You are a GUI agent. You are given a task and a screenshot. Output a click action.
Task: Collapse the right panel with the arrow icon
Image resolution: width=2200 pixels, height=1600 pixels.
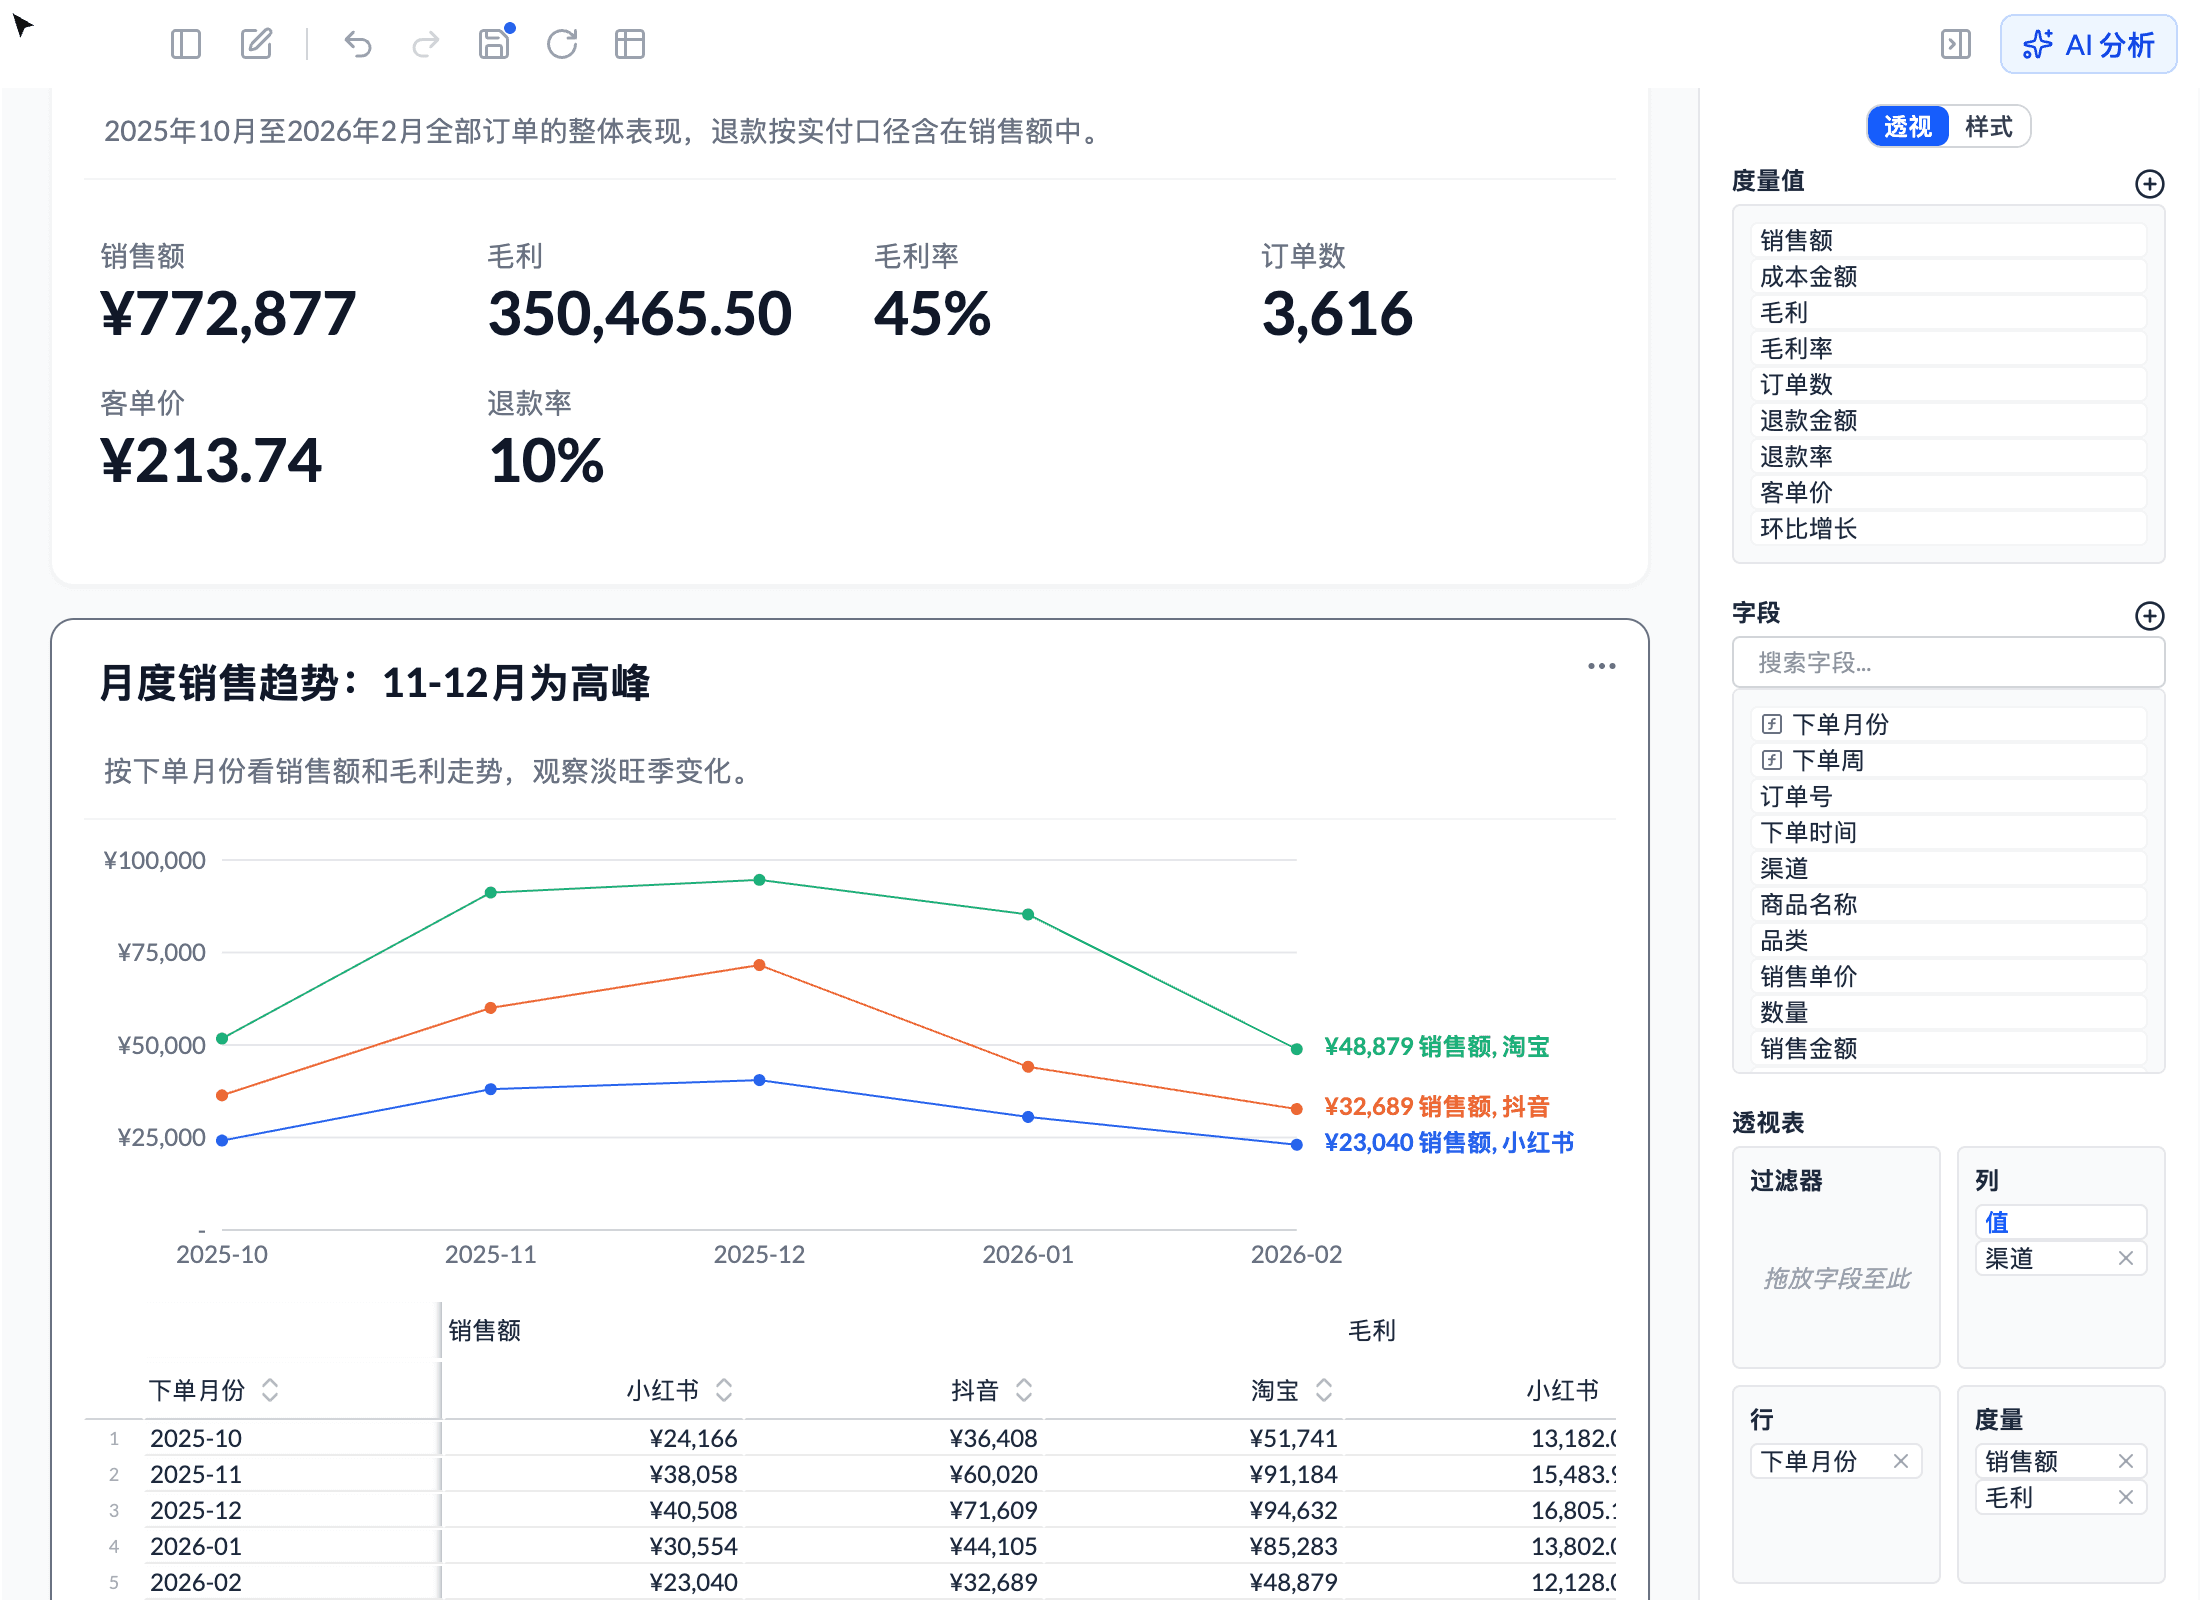1955,44
